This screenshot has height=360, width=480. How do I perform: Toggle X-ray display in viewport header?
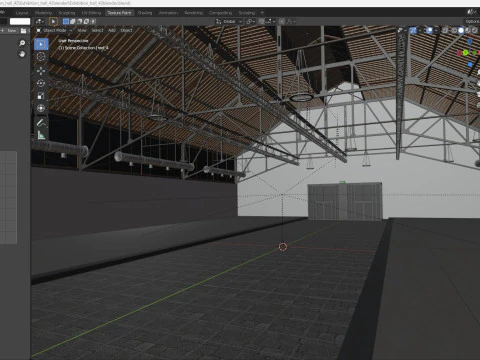click(445, 31)
